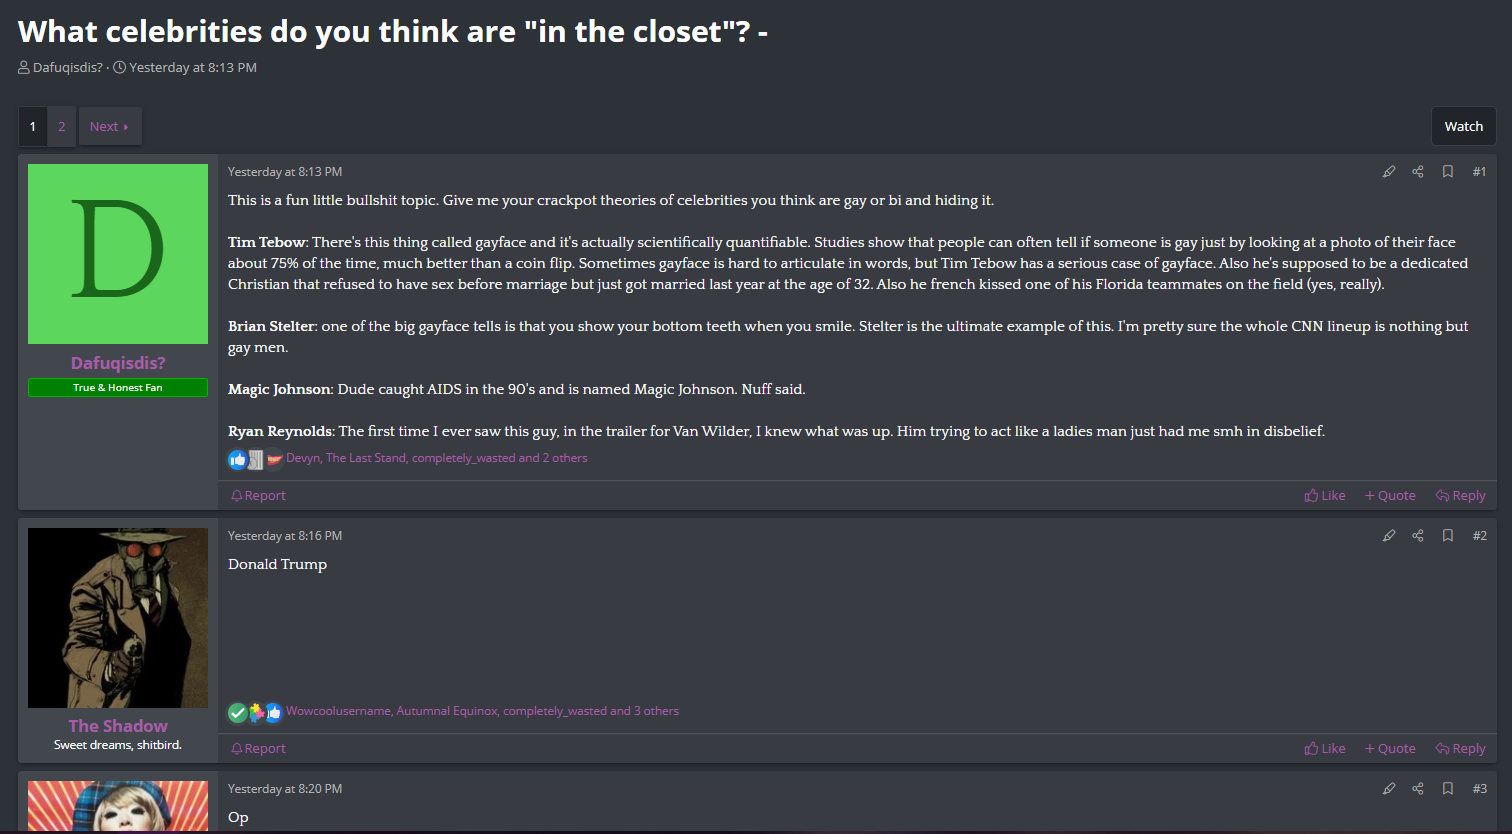
Task: Click the share icon on post #1
Action: [1417, 172]
